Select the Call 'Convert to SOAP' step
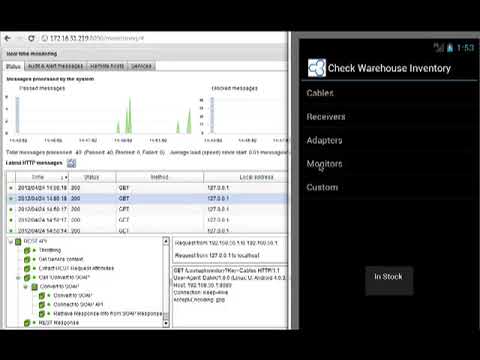Viewport: 480px width, 360px height. point(64,277)
